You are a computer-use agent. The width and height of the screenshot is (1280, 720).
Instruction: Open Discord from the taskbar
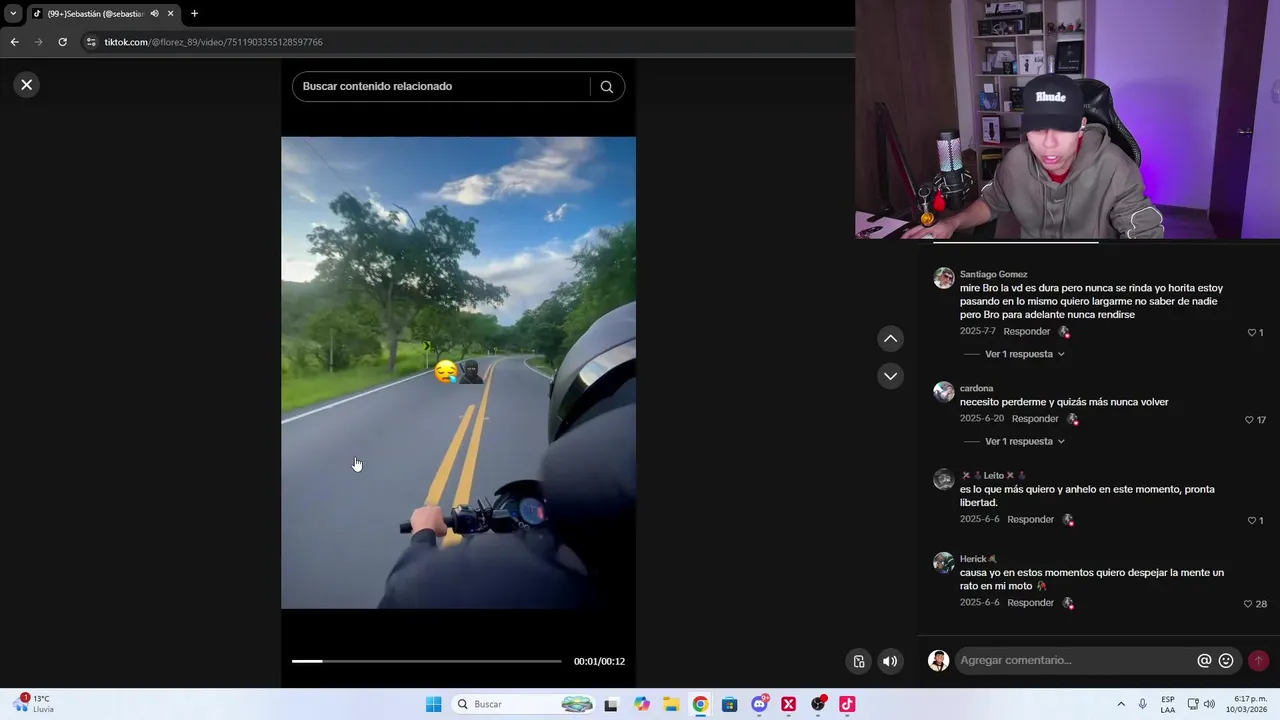click(x=759, y=704)
